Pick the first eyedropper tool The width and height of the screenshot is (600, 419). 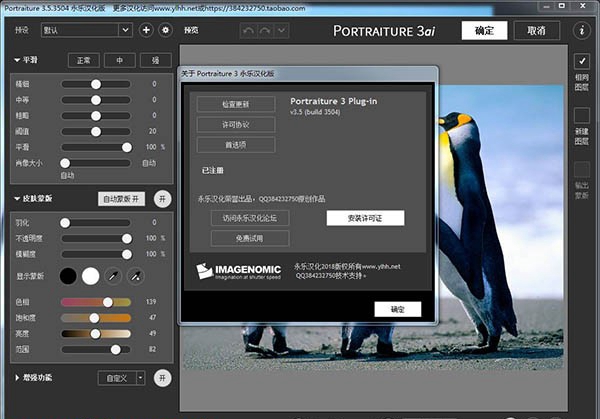tap(113, 276)
